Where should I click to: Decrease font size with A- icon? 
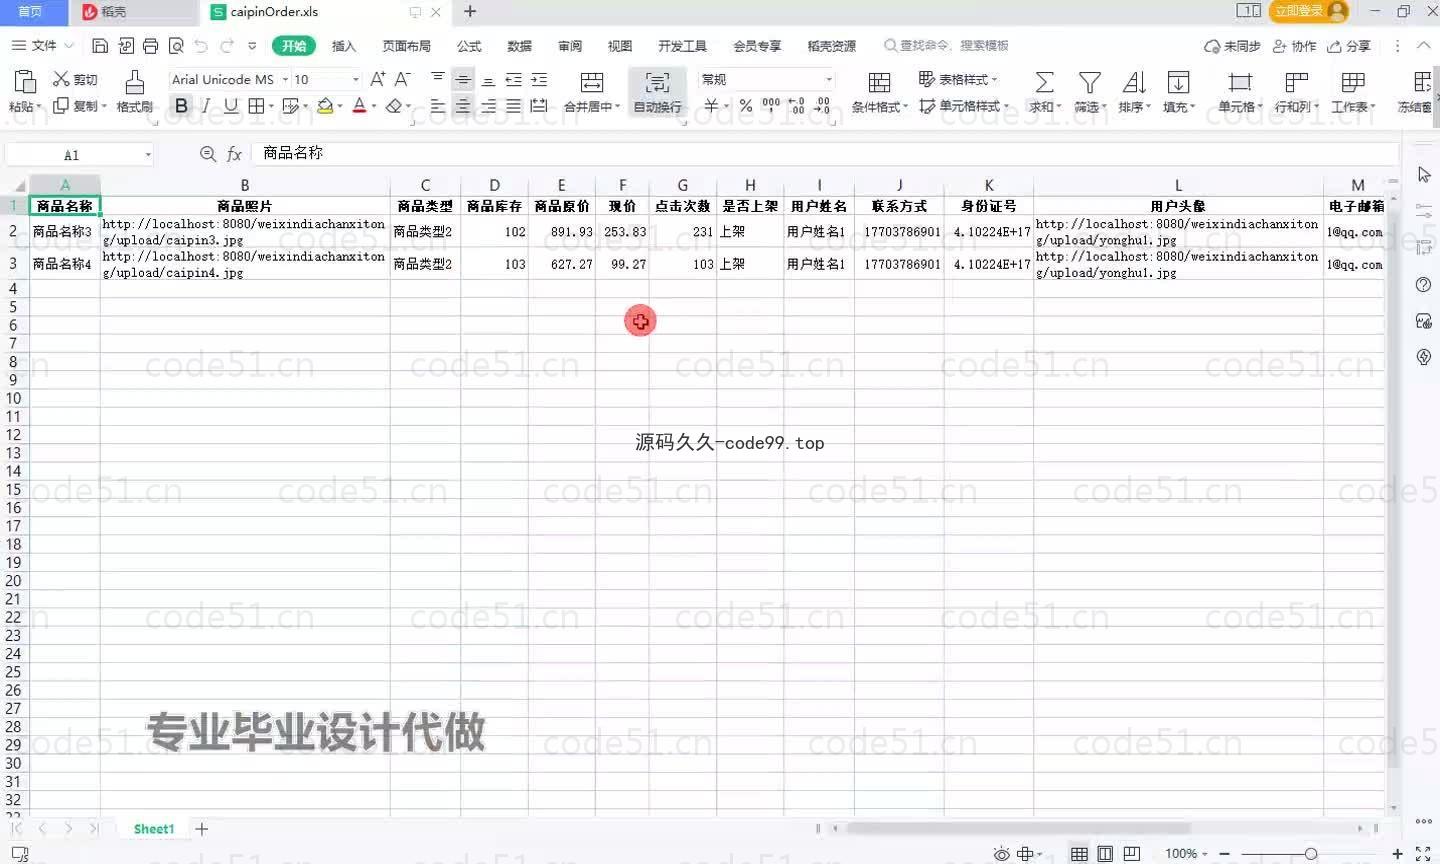[x=402, y=79]
